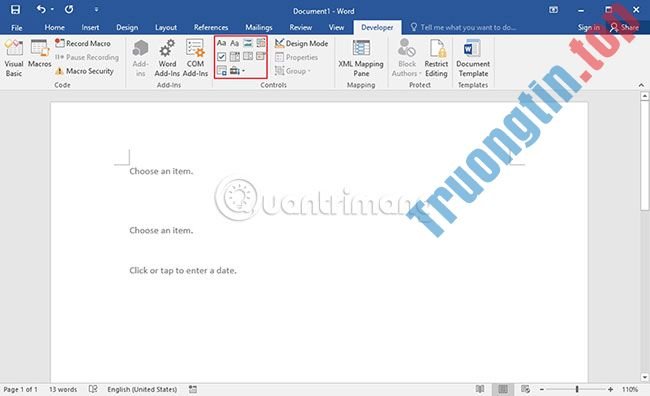Switch to the Home tab
Image resolution: width=650 pixels, height=396 pixels.
click(54, 27)
